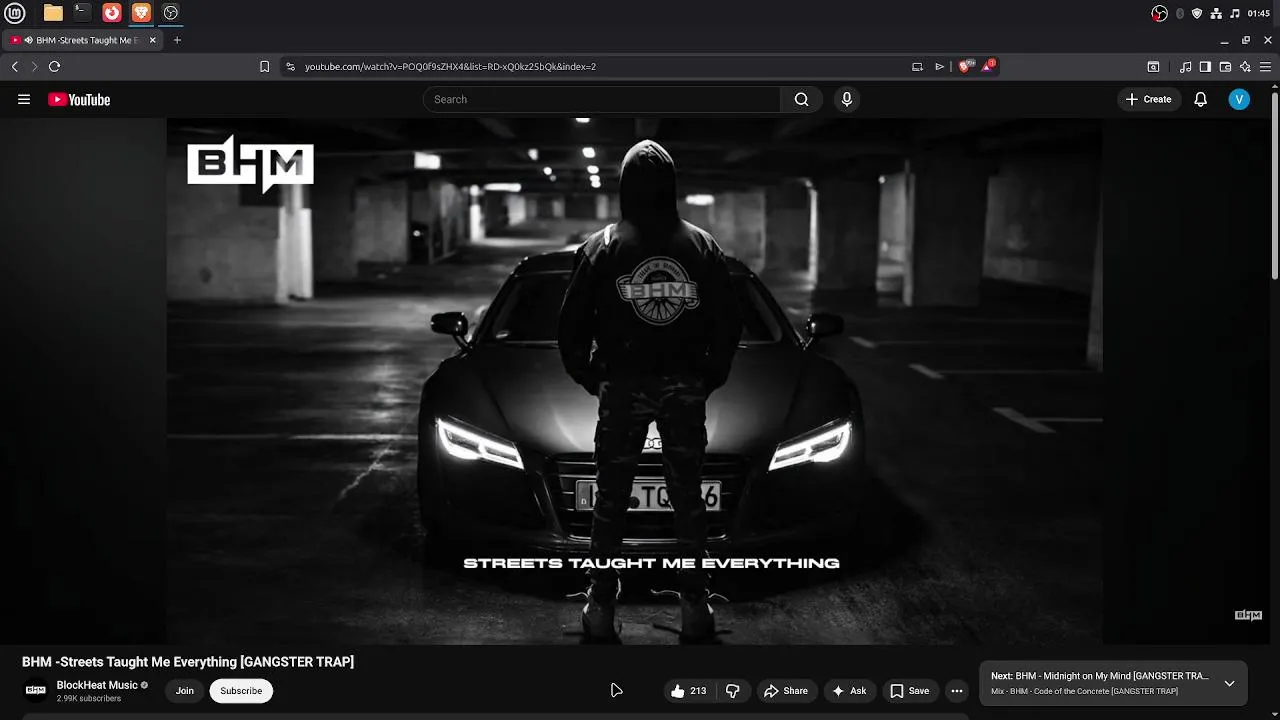Screen dimensions: 1280x720
Task: Go forward in browser history
Action: (x=34, y=66)
